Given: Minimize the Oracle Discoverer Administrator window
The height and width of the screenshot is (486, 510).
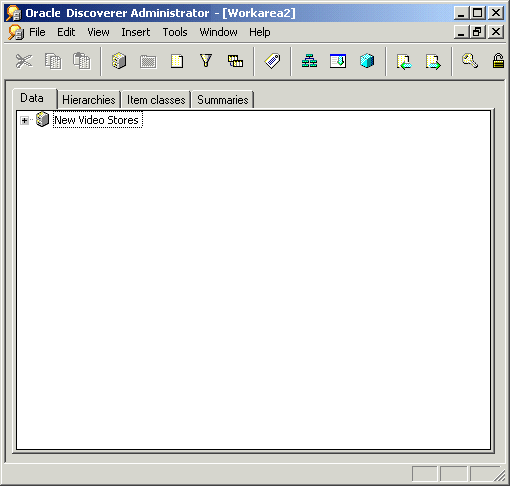Looking at the screenshot, I should click(462, 13).
